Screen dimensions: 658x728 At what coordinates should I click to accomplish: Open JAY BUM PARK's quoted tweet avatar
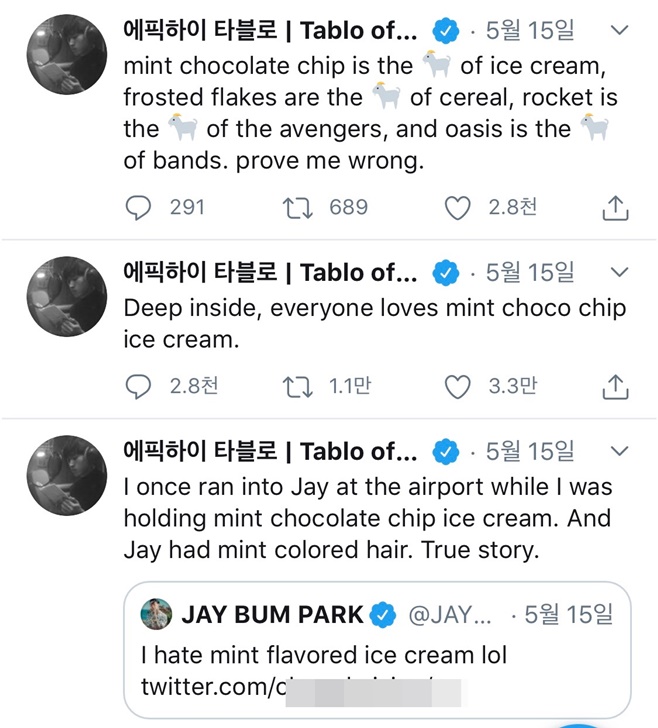pos(156,614)
